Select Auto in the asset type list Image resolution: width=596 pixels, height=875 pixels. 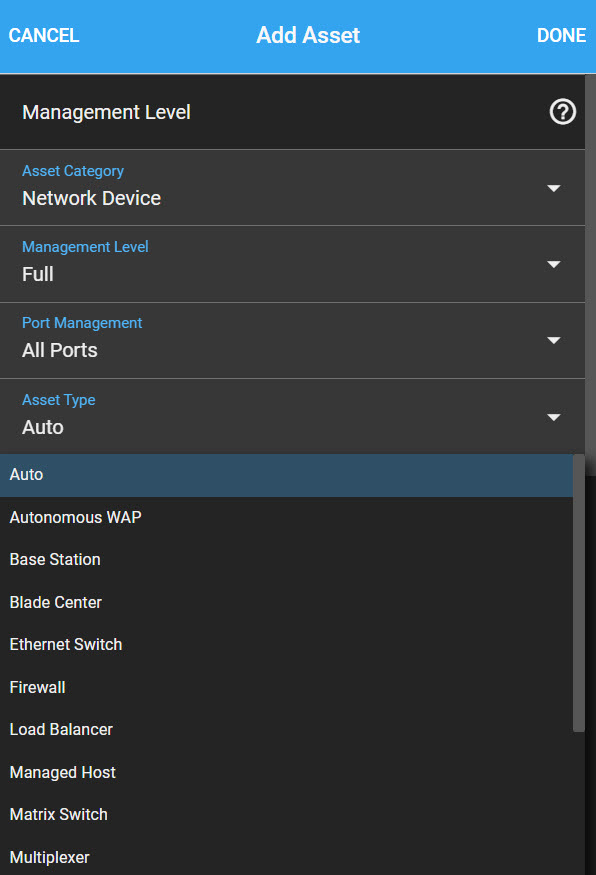pos(286,475)
